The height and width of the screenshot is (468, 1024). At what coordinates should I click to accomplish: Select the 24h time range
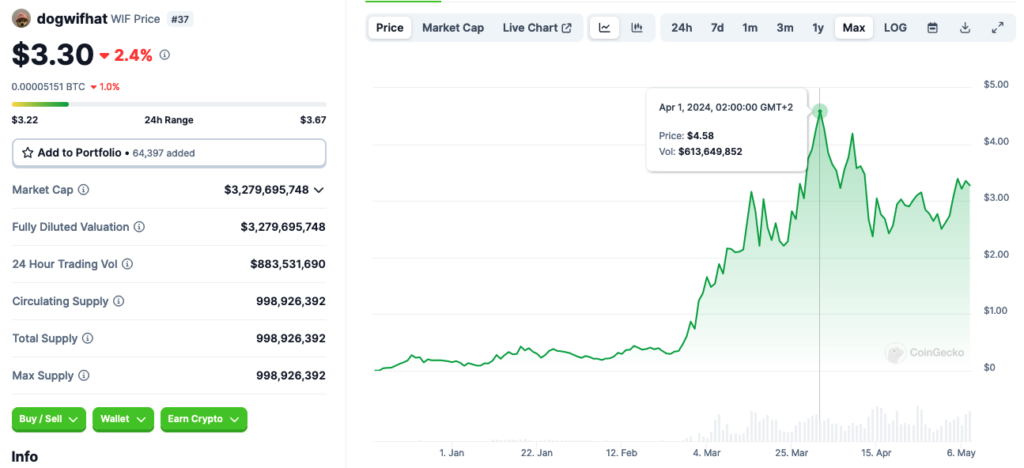point(681,28)
